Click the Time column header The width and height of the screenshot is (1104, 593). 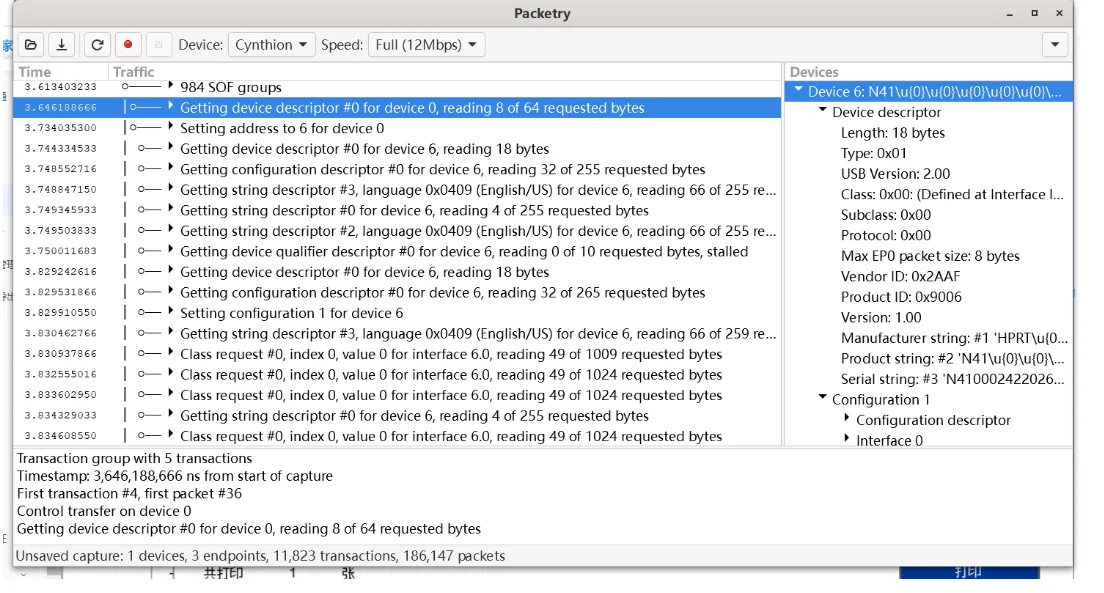(x=61, y=72)
